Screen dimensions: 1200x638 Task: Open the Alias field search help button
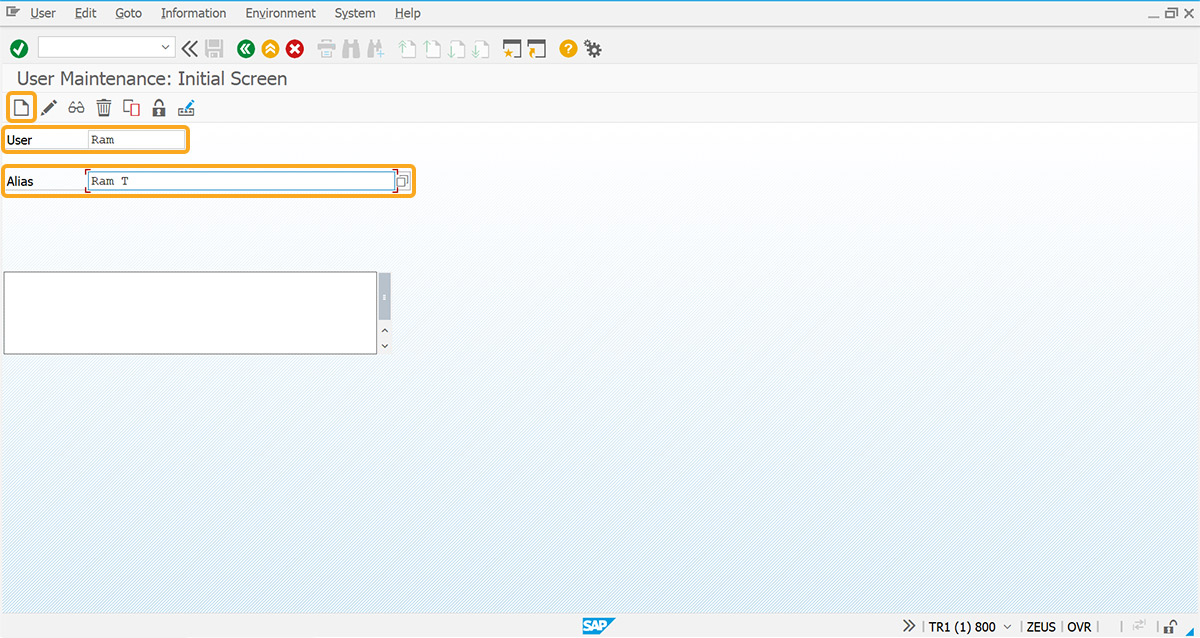pos(403,182)
